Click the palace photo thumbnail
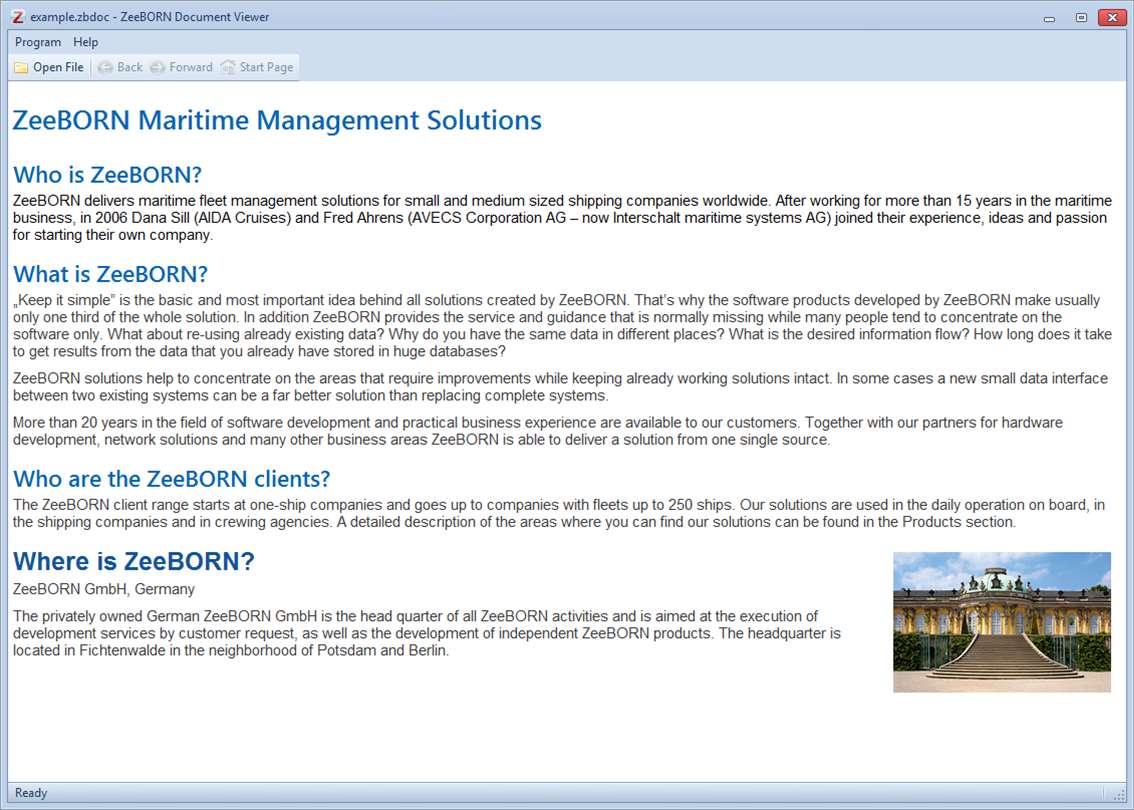The width and height of the screenshot is (1134, 810). (x=1002, y=622)
